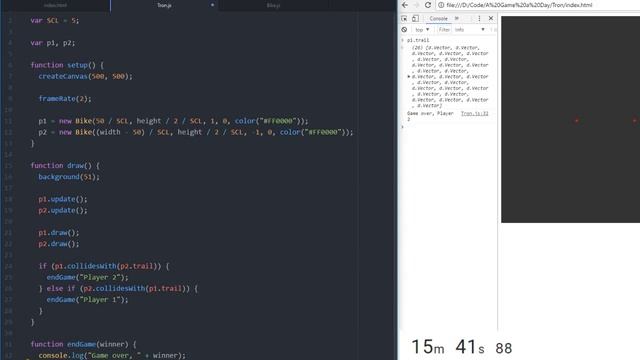Close the DevTools panel

click(x=491, y=18)
